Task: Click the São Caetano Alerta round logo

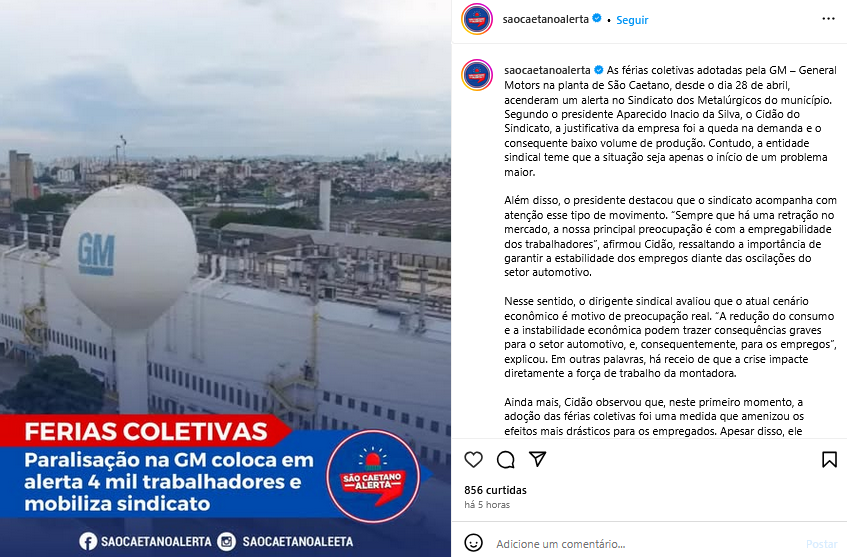Action: coord(373,477)
